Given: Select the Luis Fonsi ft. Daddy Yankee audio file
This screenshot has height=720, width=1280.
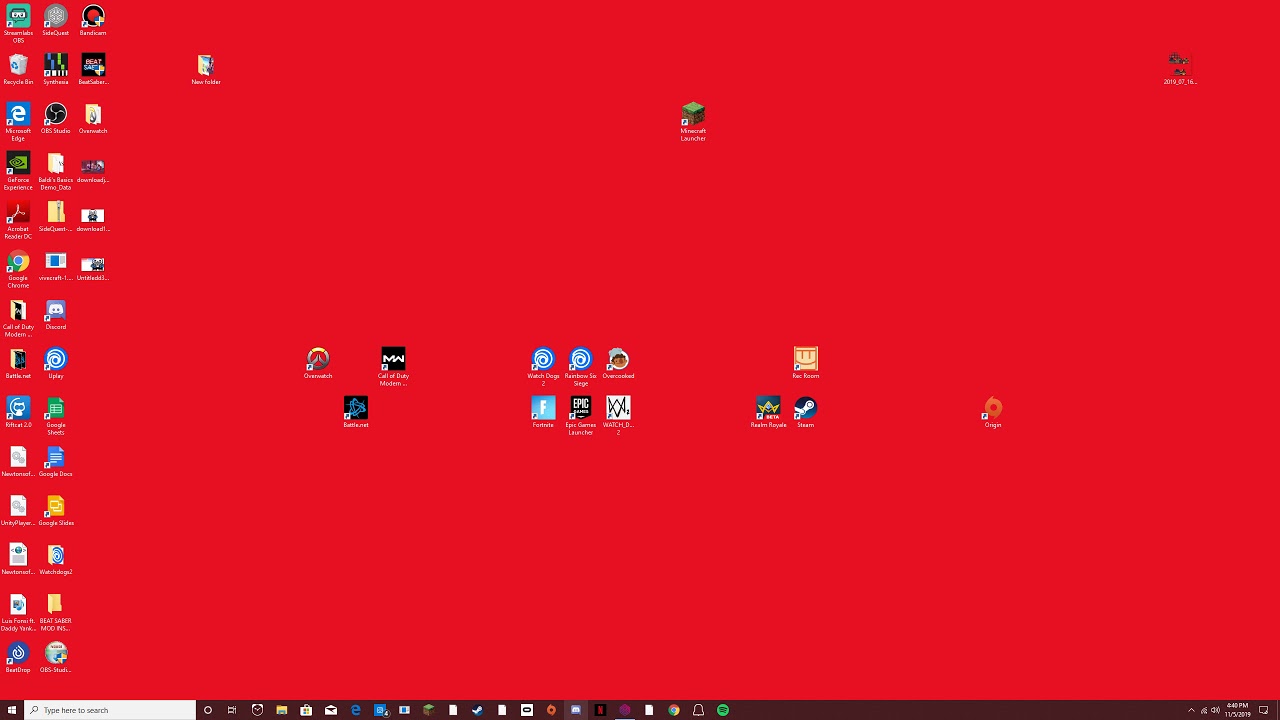Looking at the screenshot, I should (x=18, y=612).
